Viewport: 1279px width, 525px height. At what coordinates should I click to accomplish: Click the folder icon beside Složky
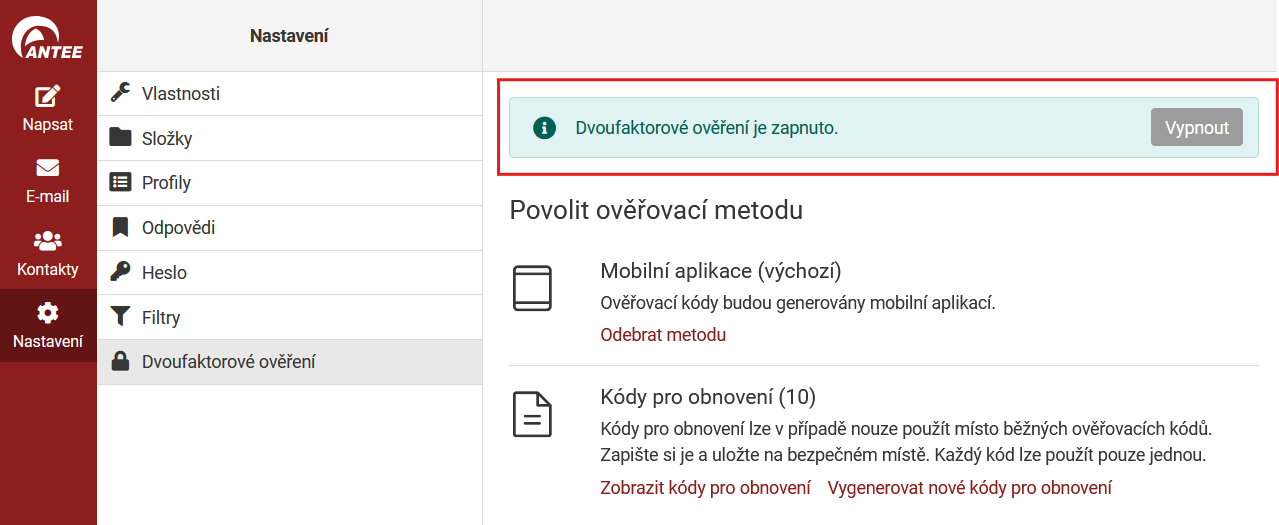(121, 138)
